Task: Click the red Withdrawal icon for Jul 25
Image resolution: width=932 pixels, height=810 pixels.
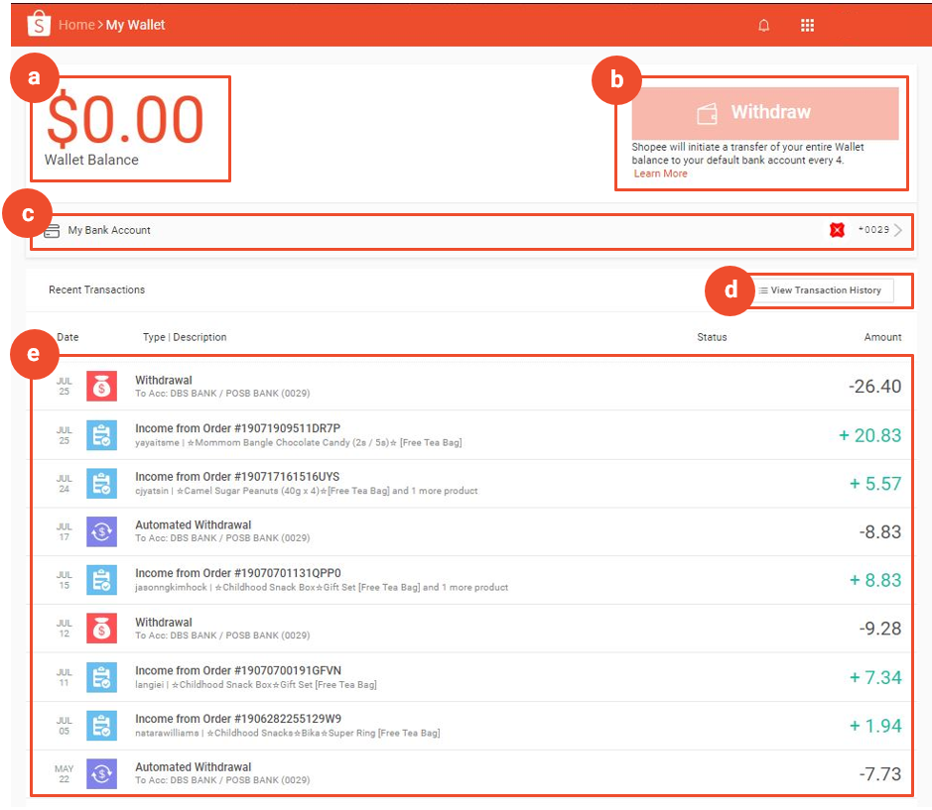Action: [x=101, y=386]
